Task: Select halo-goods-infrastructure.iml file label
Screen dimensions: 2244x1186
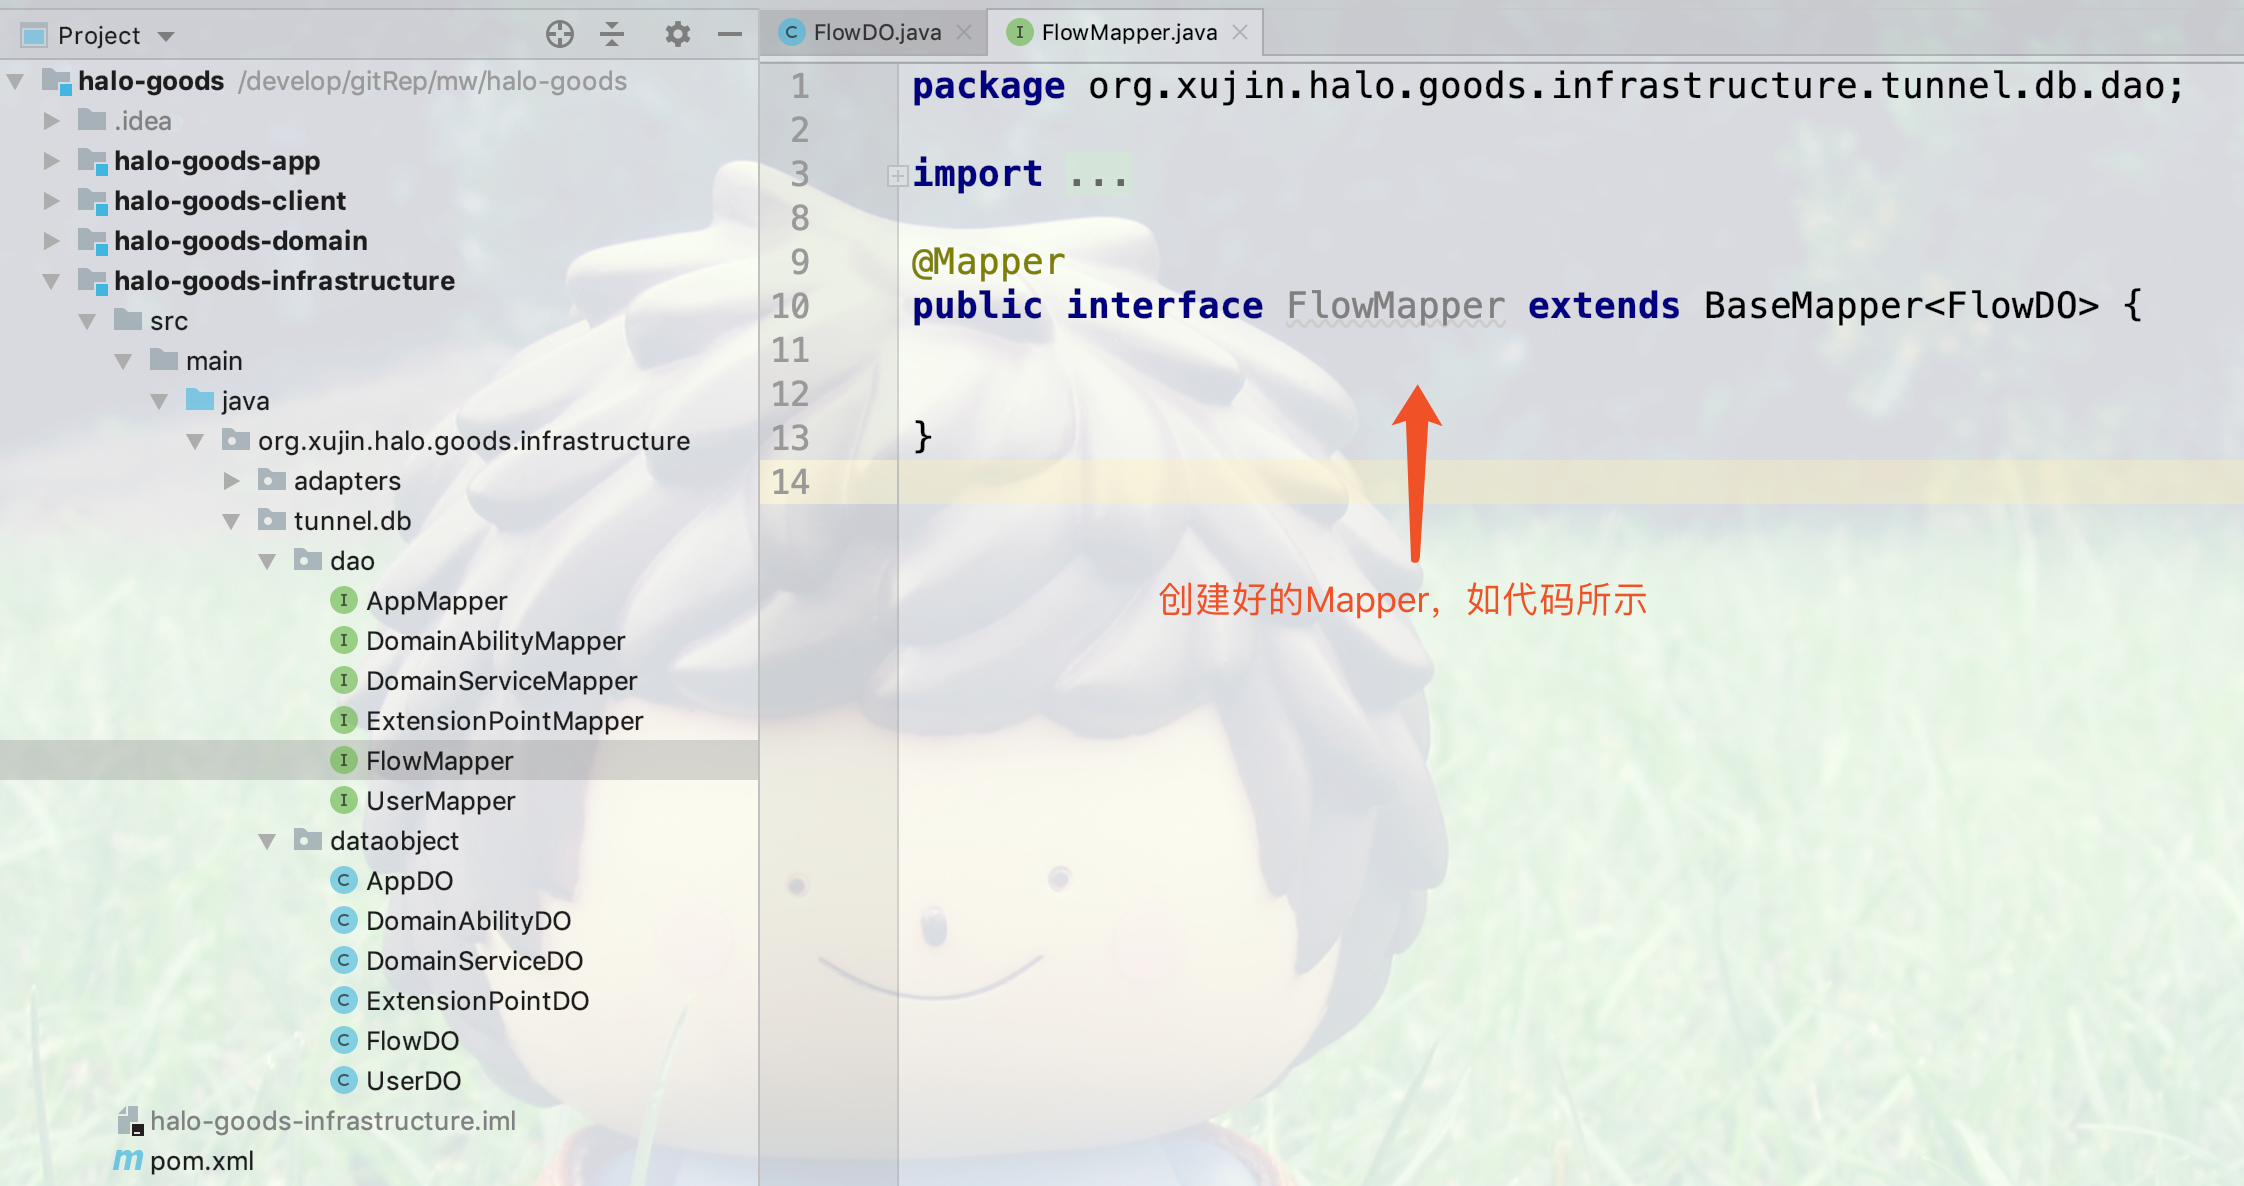Action: (x=333, y=1121)
